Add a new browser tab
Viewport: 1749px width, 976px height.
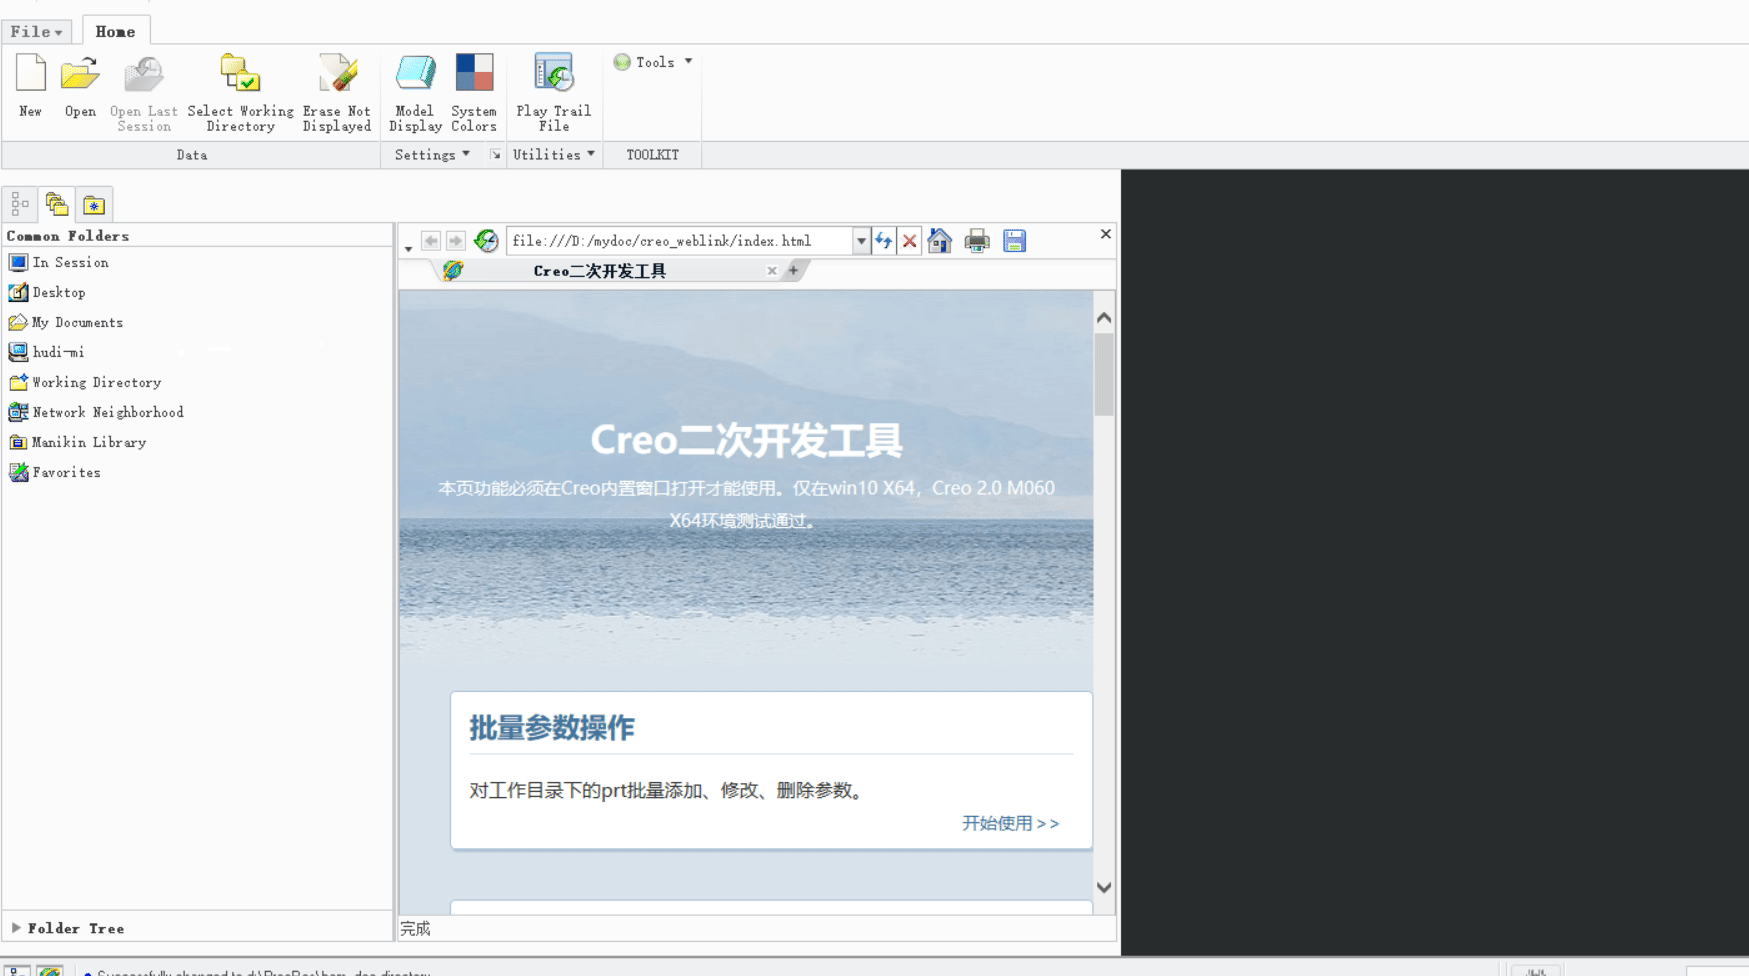[x=793, y=270]
